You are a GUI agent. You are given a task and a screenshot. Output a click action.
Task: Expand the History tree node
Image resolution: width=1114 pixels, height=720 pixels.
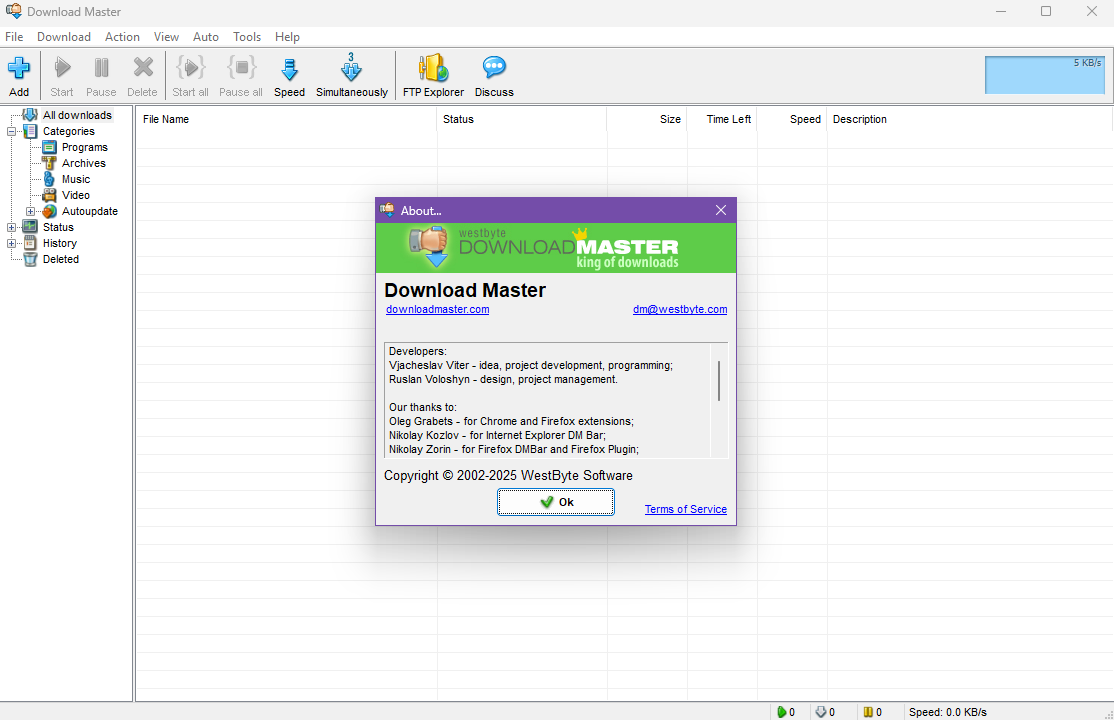(x=12, y=243)
